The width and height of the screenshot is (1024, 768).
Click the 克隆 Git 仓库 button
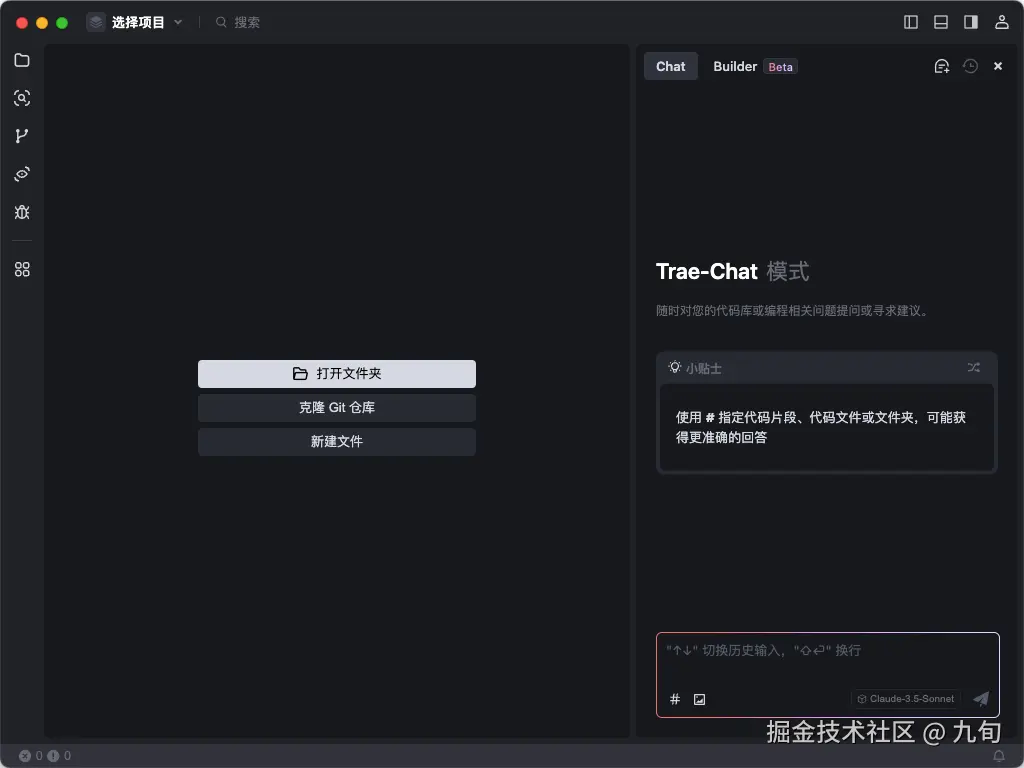[337, 408]
